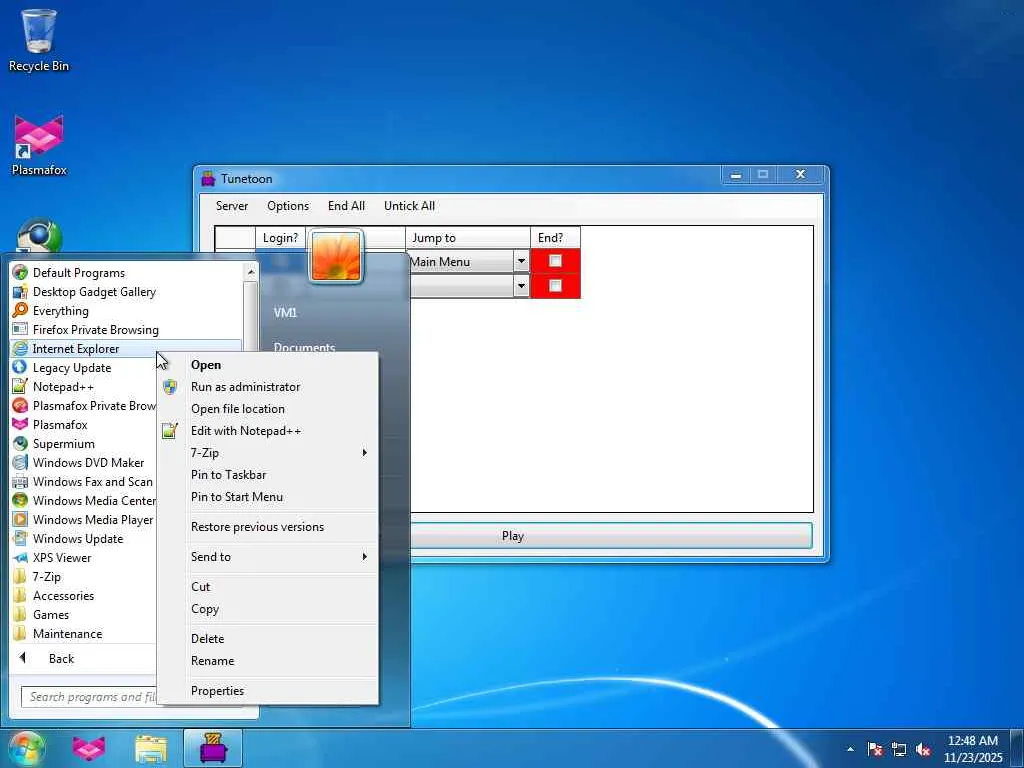Open the empty second-row Jump to dropdown
Viewport: 1024px width, 768px height.
(521, 285)
